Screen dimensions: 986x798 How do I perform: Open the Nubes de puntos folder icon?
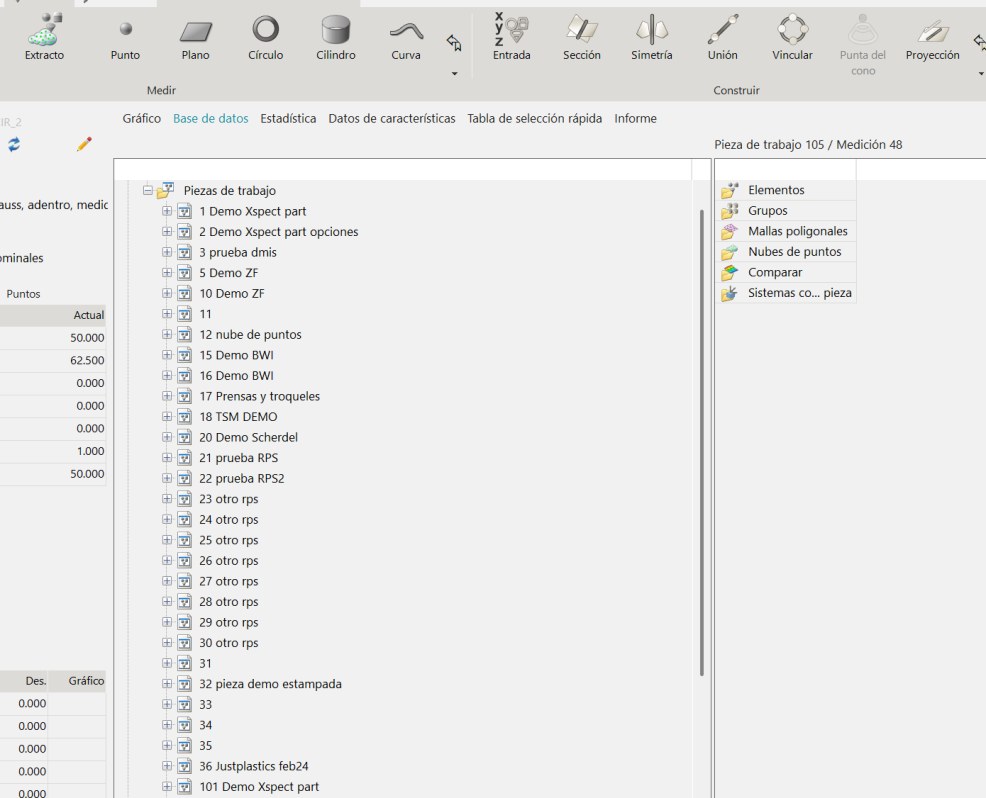(x=729, y=252)
